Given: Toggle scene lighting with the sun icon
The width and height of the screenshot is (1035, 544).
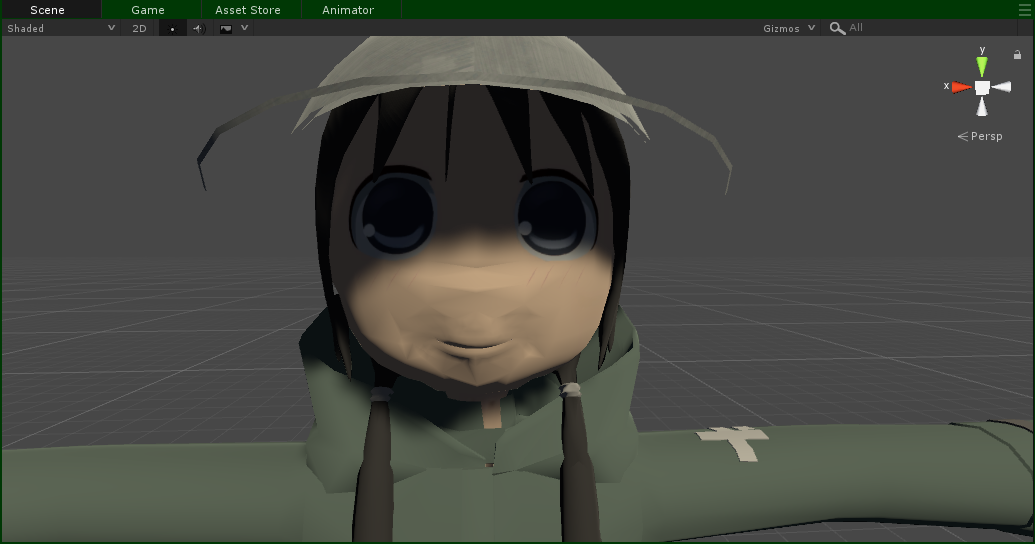Looking at the screenshot, I should (172, 29).
